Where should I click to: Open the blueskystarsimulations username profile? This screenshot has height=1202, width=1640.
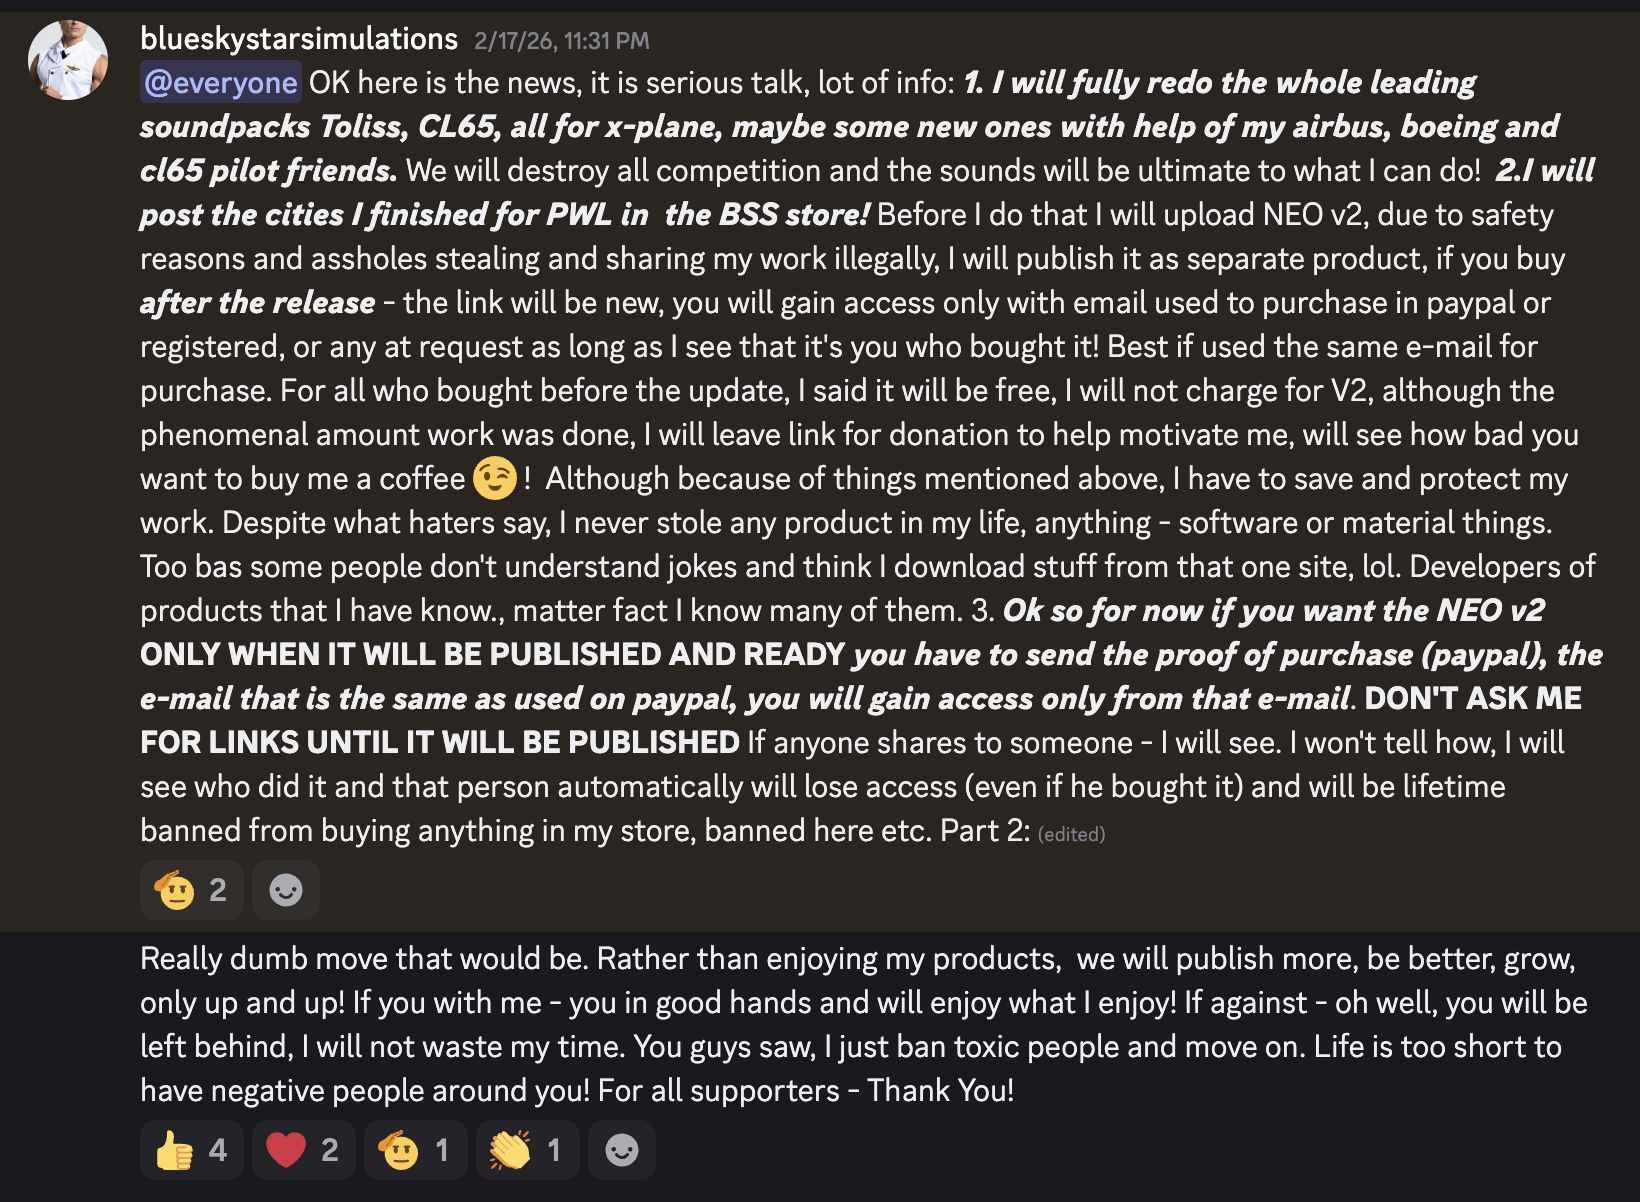coord(298,39)
